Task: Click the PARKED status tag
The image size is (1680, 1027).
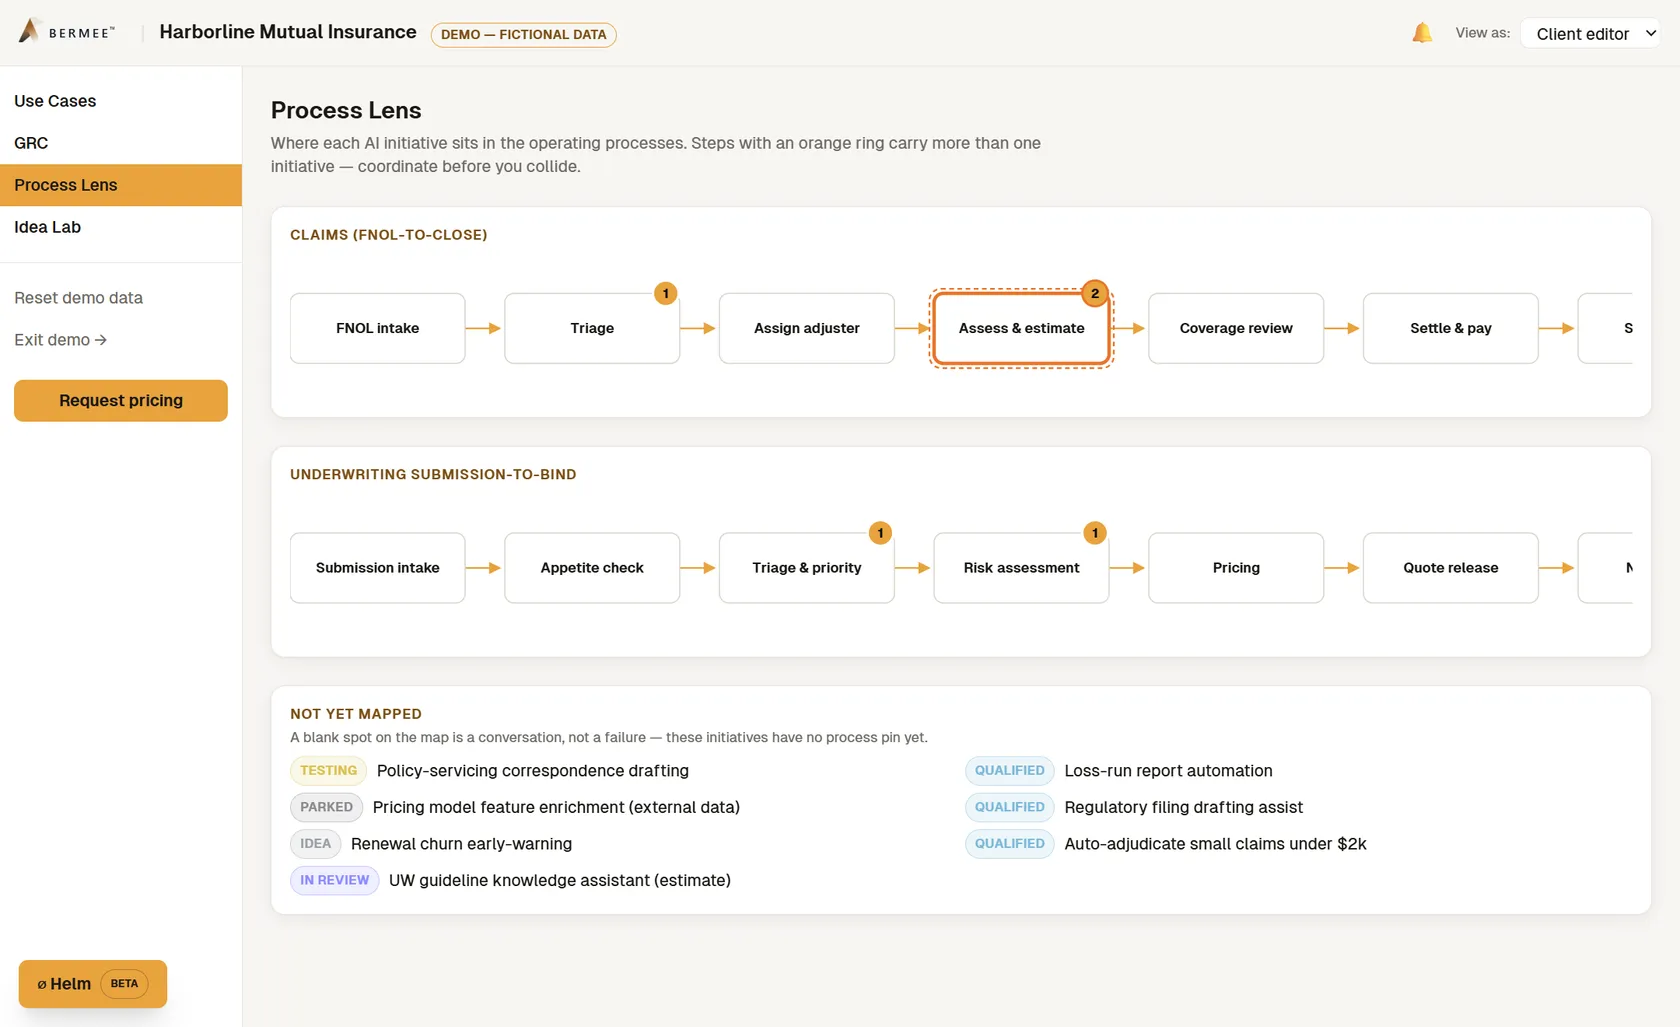Action: 327,807
